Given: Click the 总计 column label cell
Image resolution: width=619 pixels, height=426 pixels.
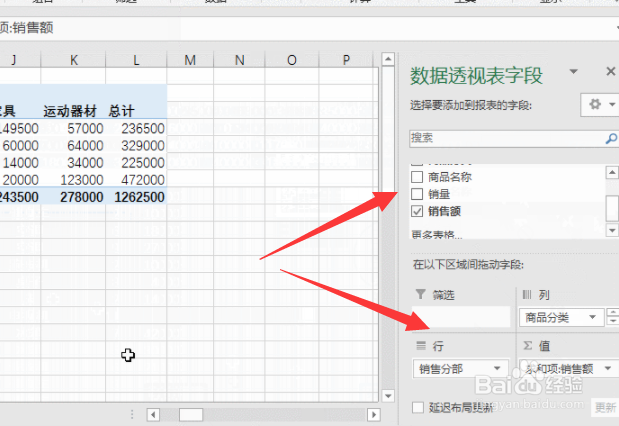Looking at the screenshot, I should coord(136,111).
